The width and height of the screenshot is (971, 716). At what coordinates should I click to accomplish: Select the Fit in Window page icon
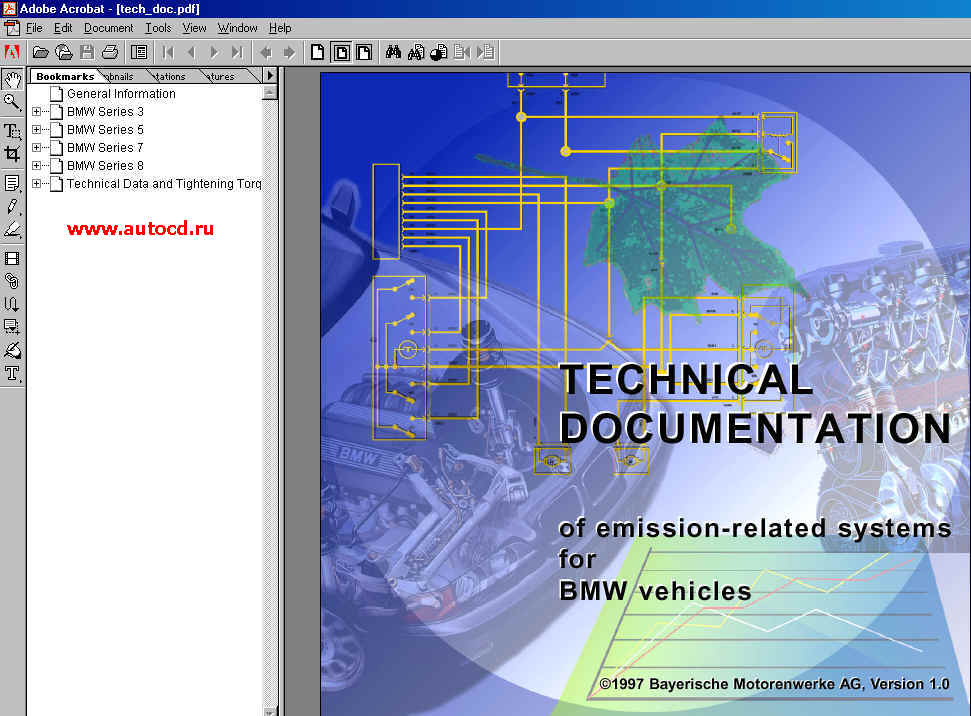(341, 52)
